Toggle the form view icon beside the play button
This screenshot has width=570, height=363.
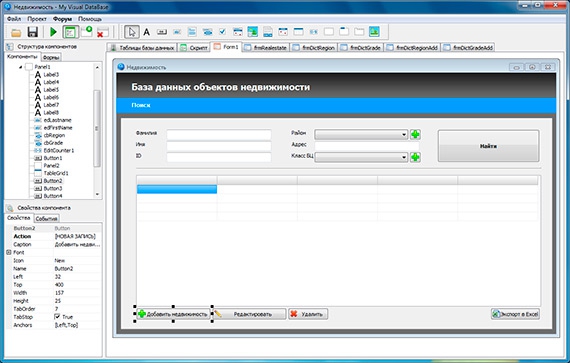(x=70, y=32)
